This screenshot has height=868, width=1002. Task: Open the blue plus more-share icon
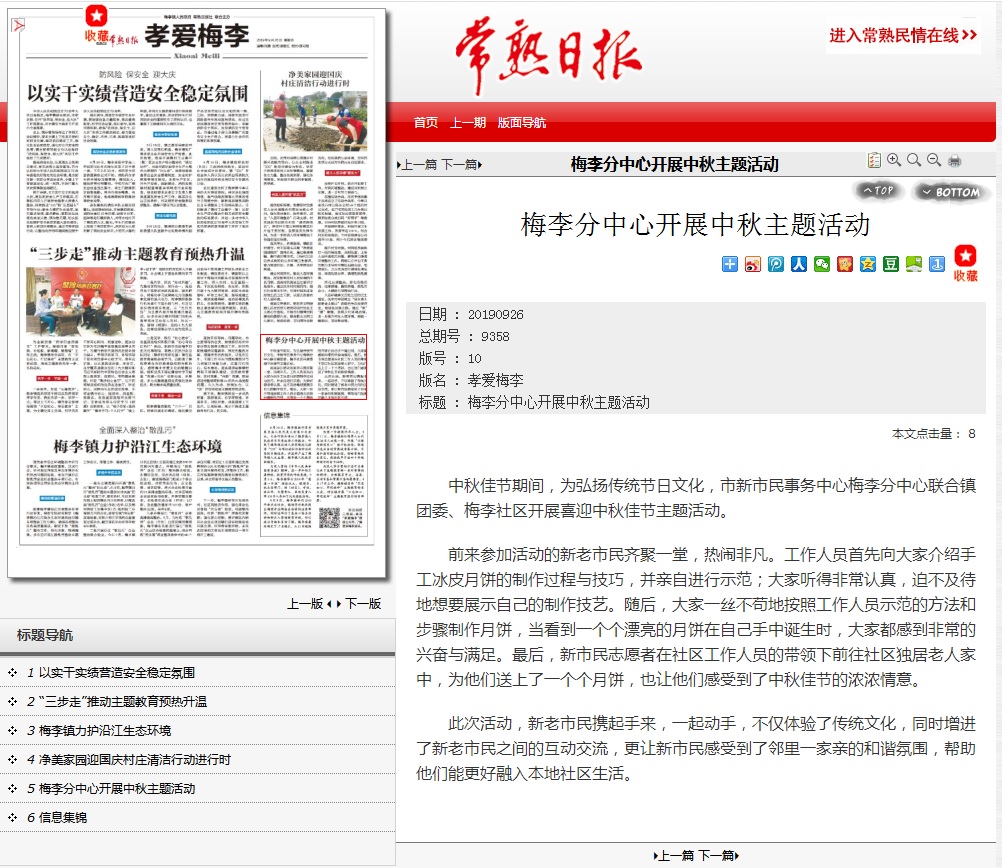click(730, 264)
